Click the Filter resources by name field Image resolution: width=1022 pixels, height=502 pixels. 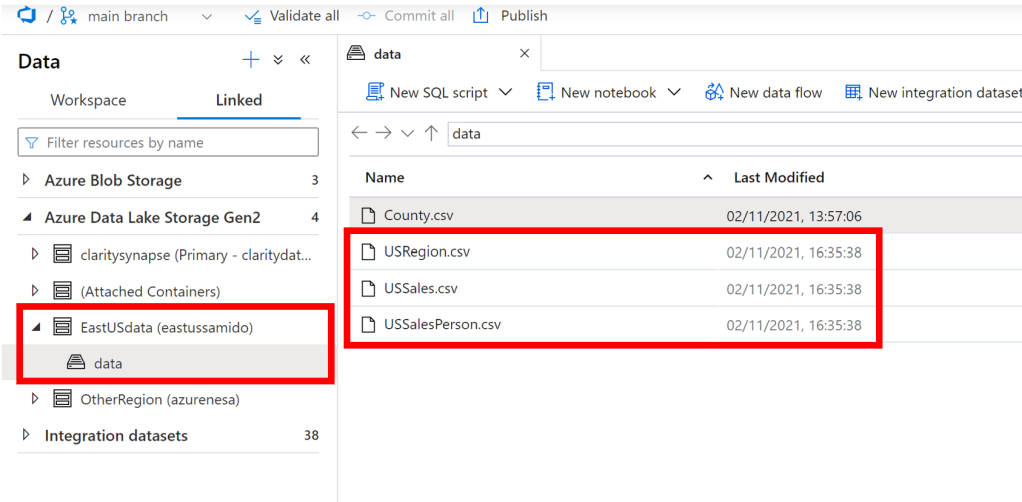(168, 143)
